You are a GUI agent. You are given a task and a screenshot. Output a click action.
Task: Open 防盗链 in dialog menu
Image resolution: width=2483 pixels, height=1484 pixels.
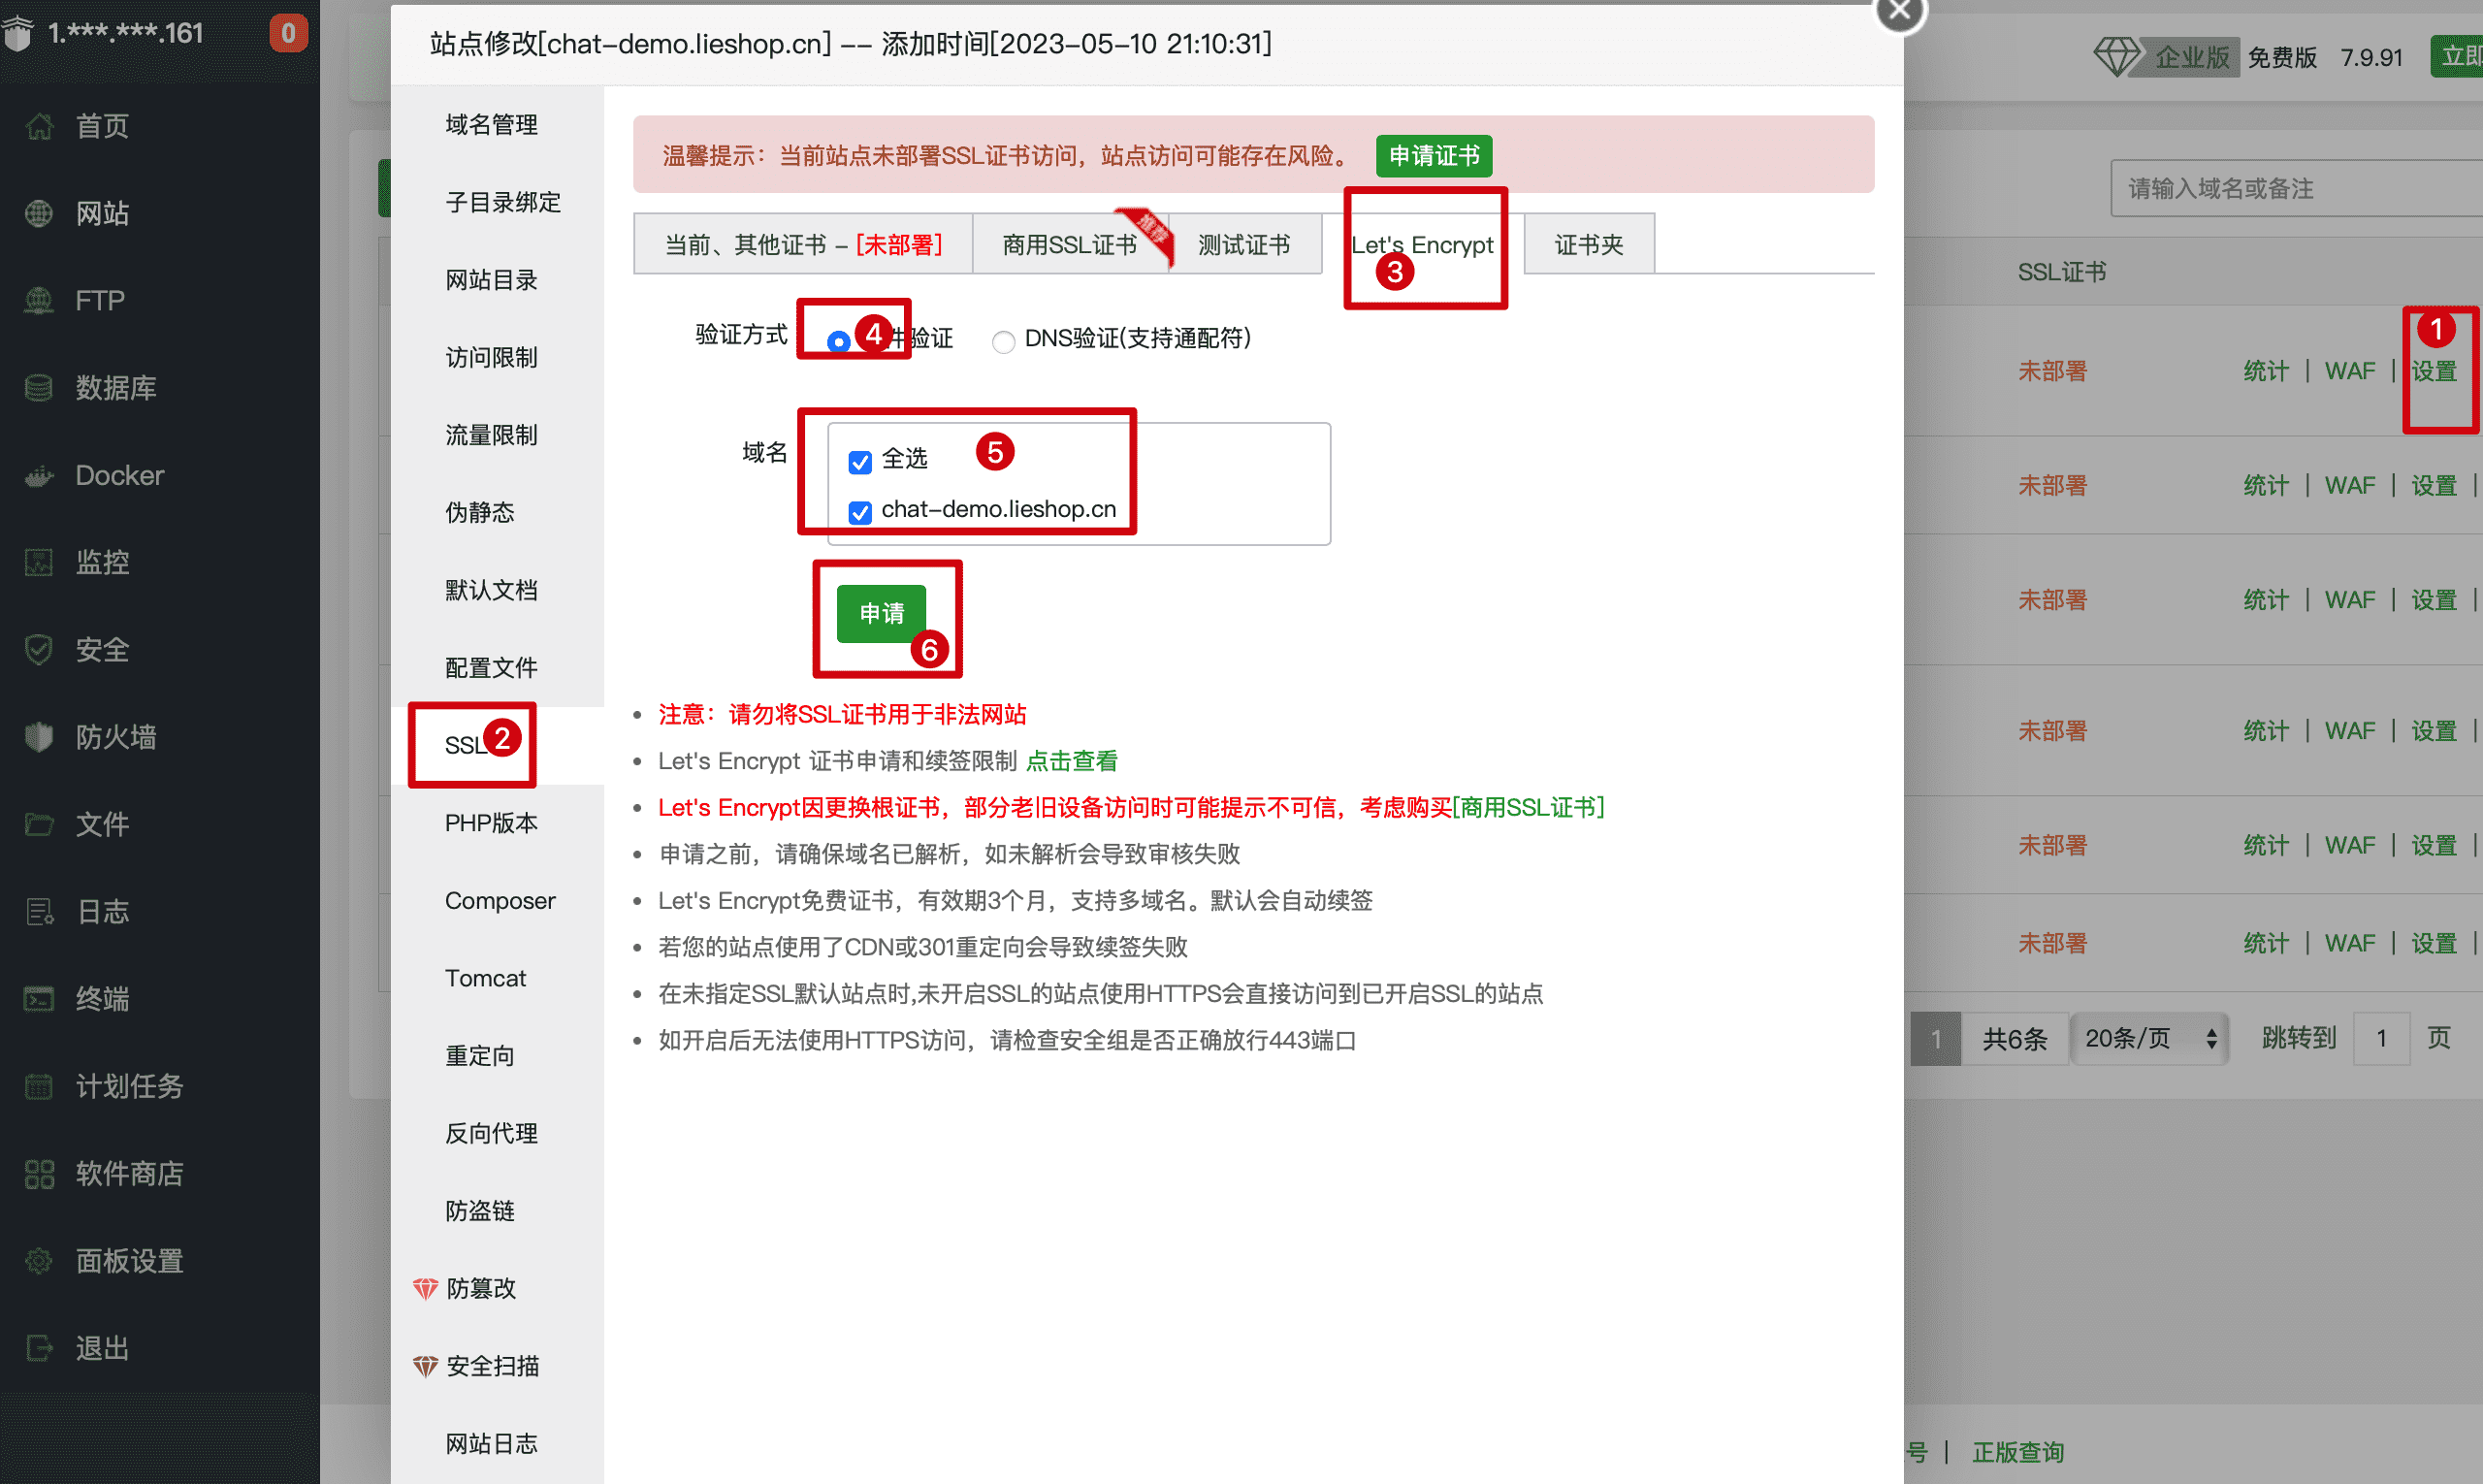click(x=498, y=1210)
